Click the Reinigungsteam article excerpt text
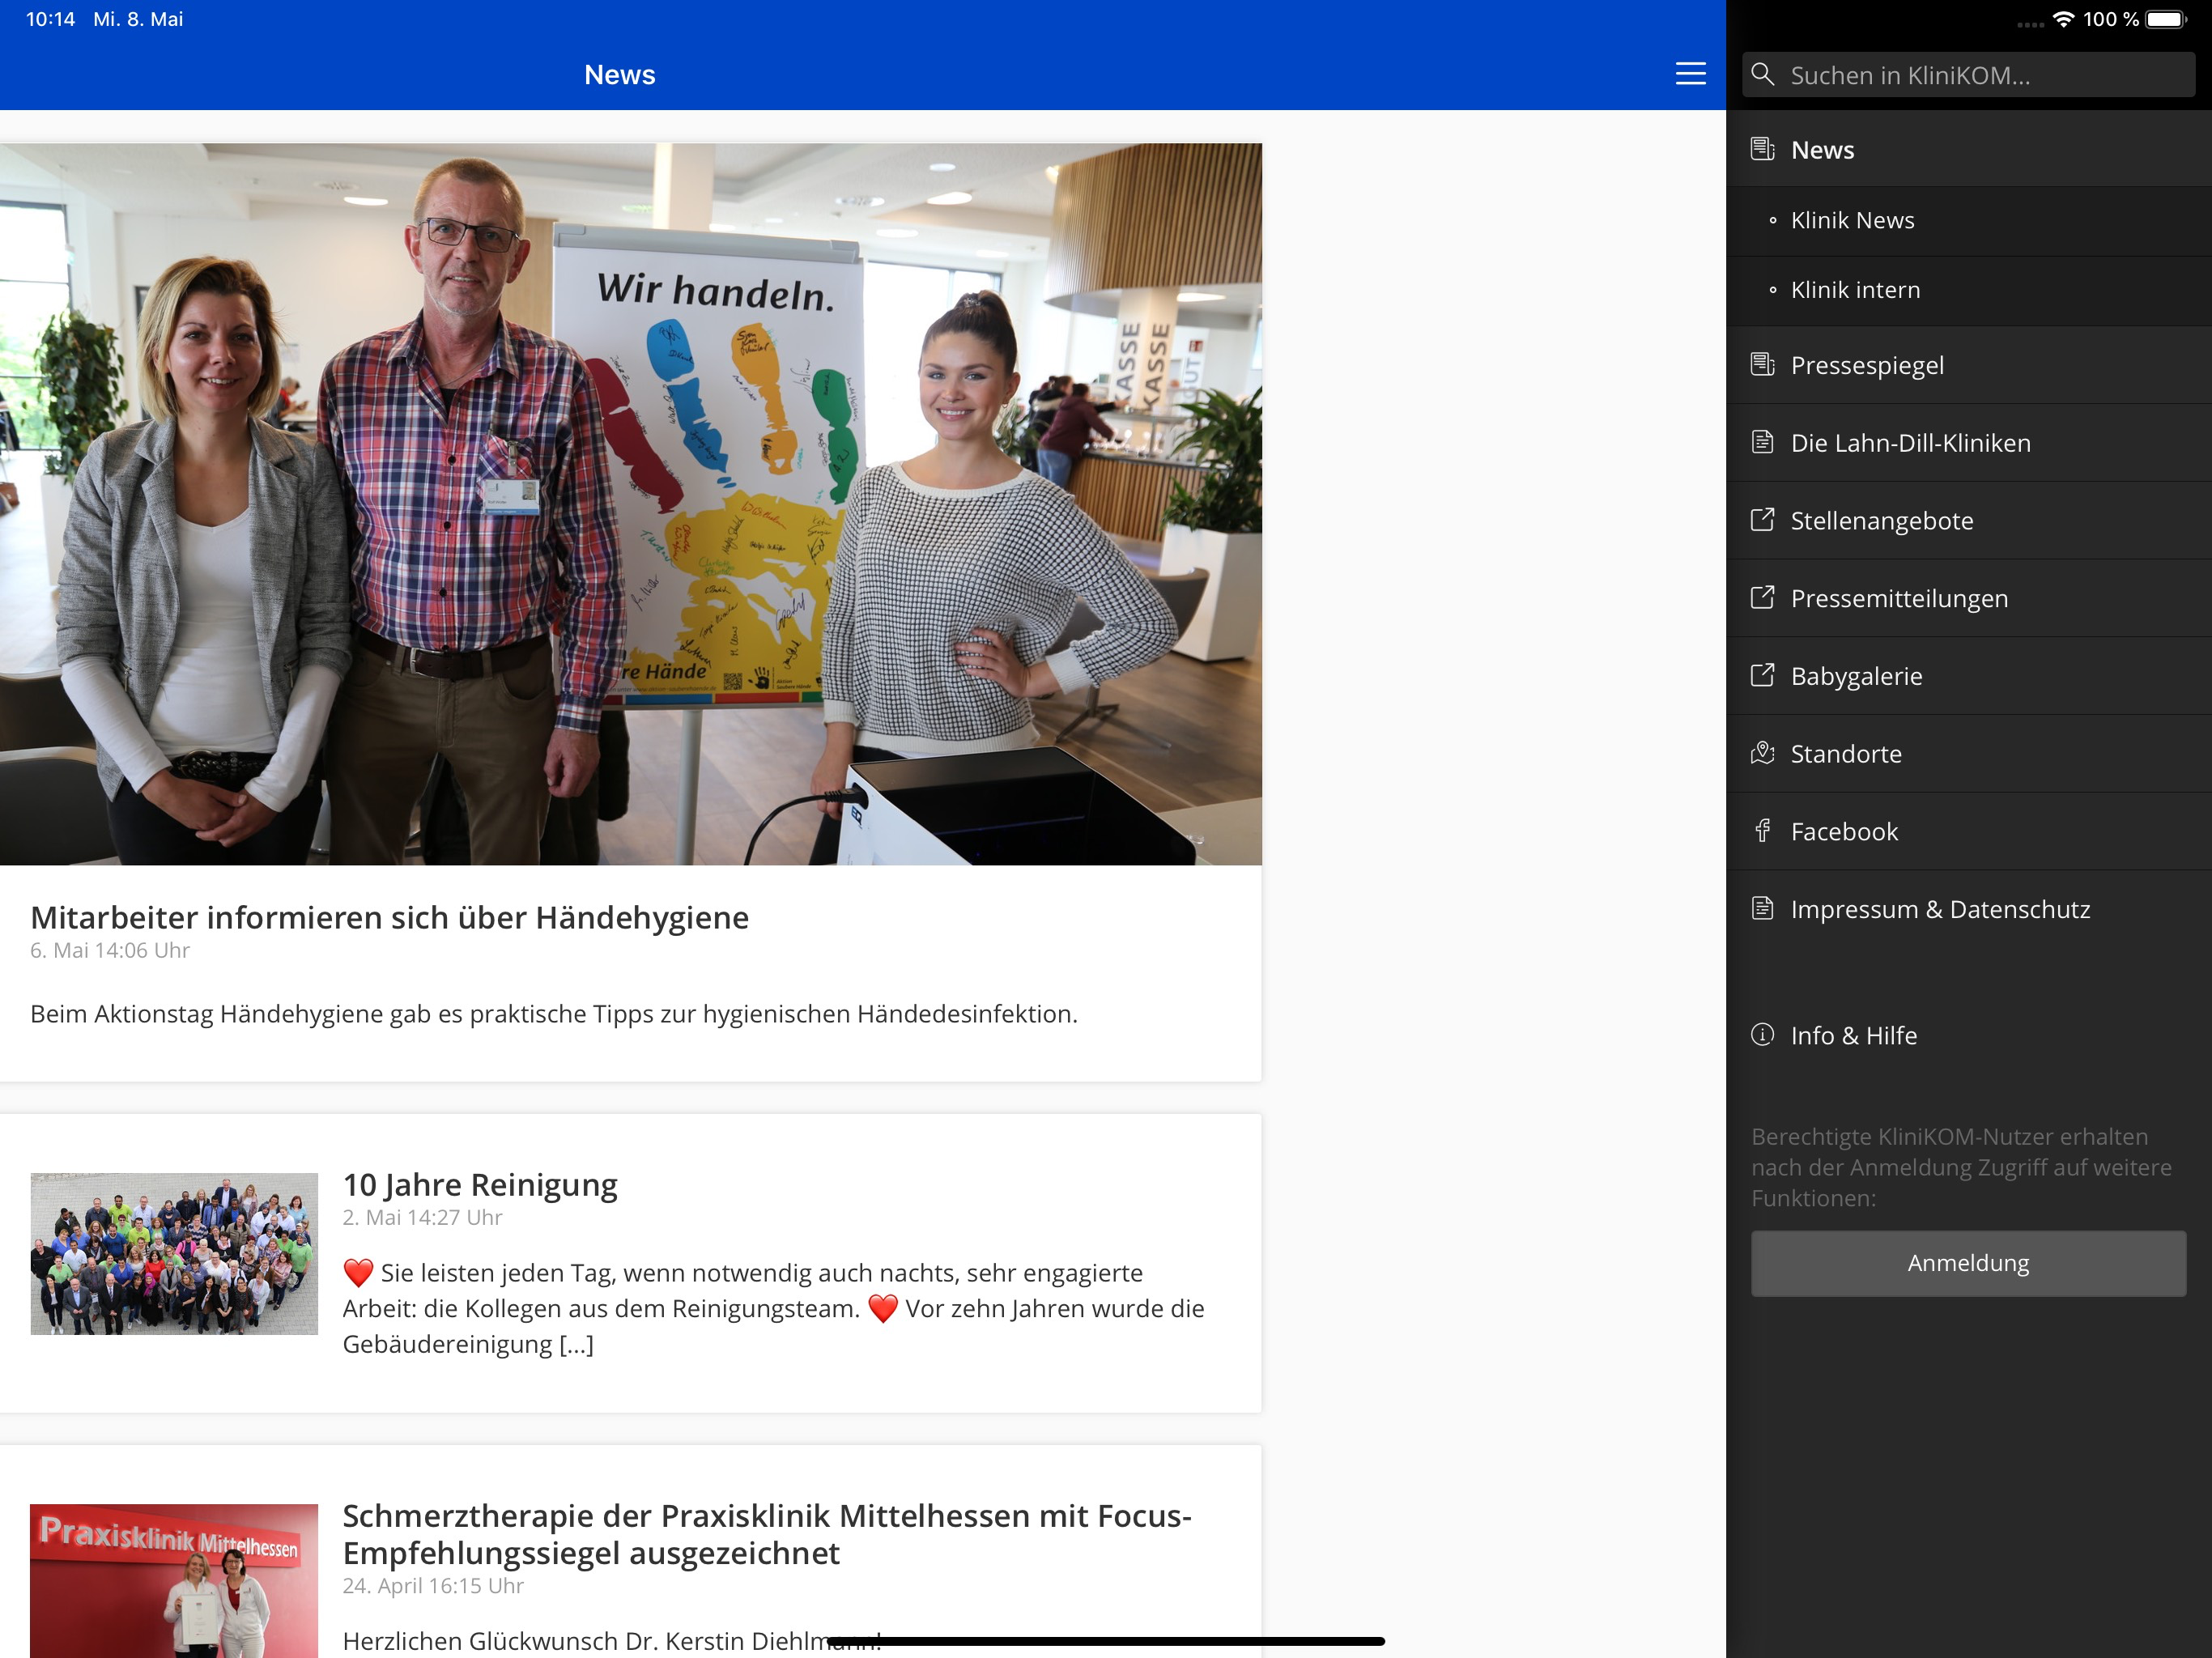 773,1308
